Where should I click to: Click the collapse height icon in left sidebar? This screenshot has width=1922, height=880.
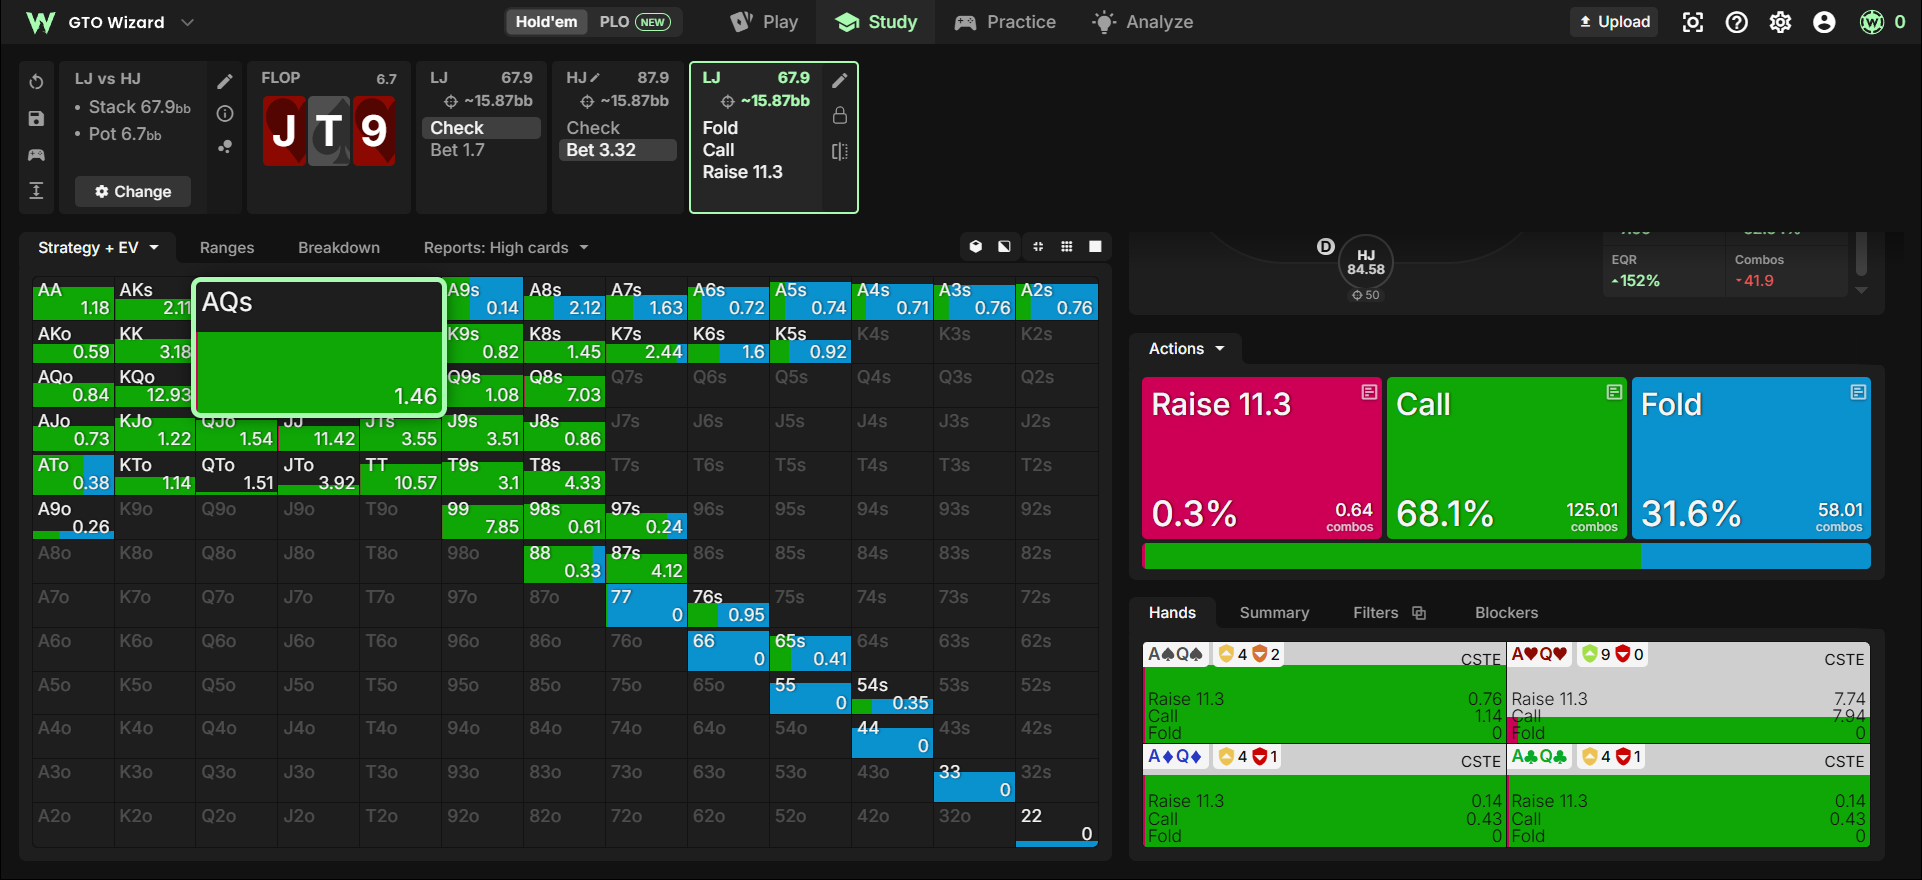tap(37, 190)
